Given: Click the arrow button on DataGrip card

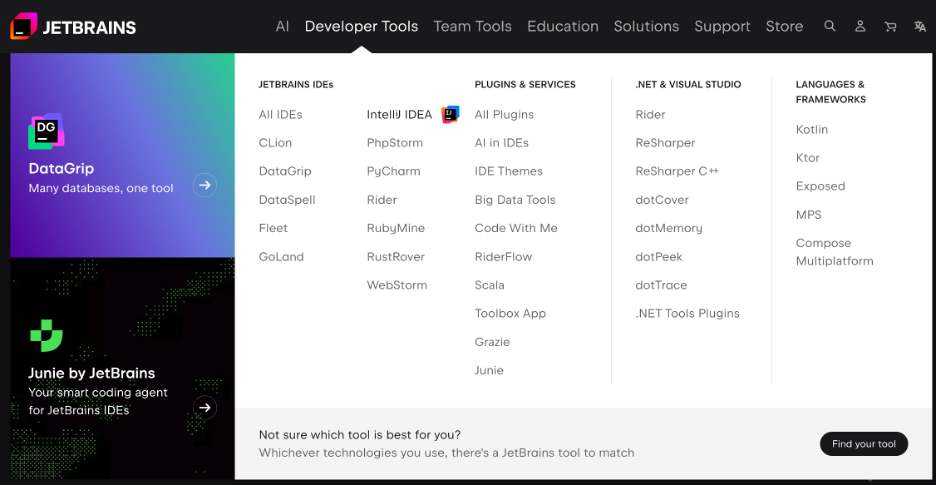Looking at the screenshot, I should coord(205,185).
